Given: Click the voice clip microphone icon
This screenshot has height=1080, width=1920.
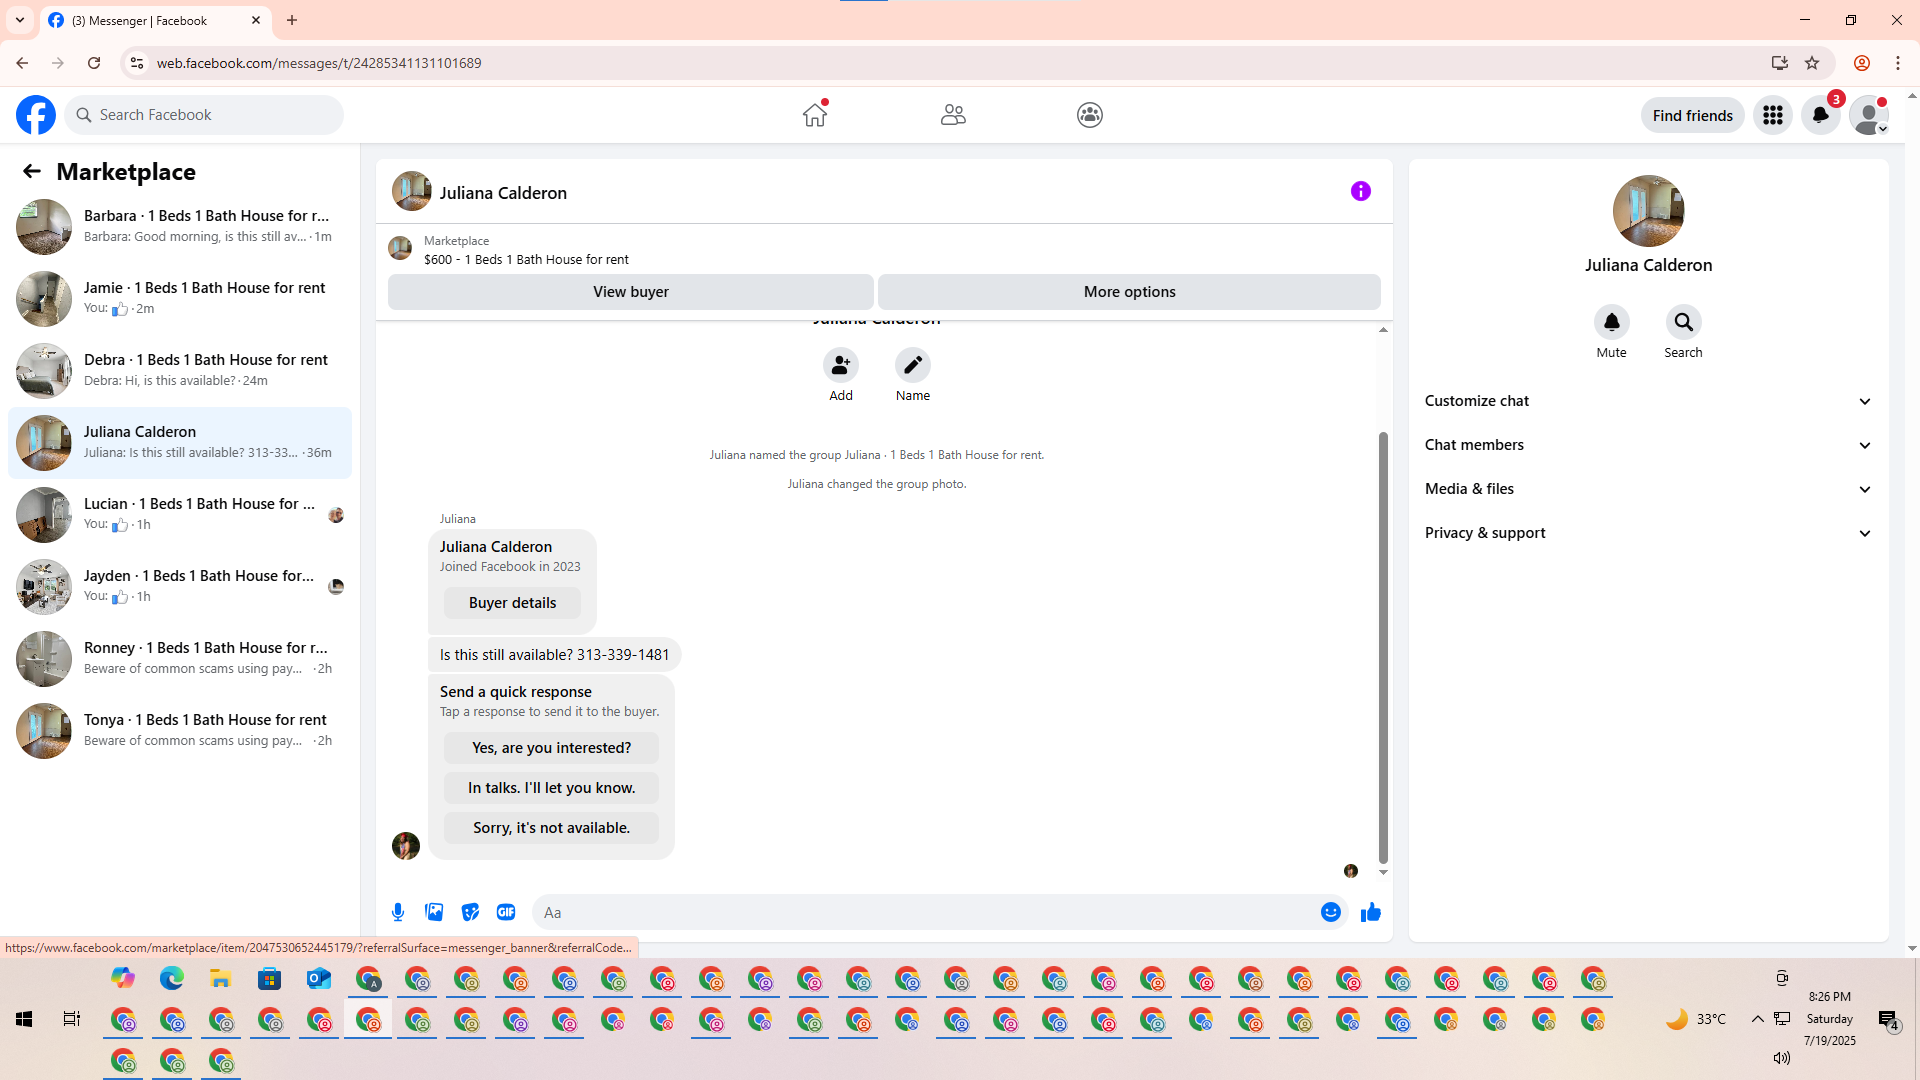Looking at the screenshot, I should coord(398,912).
